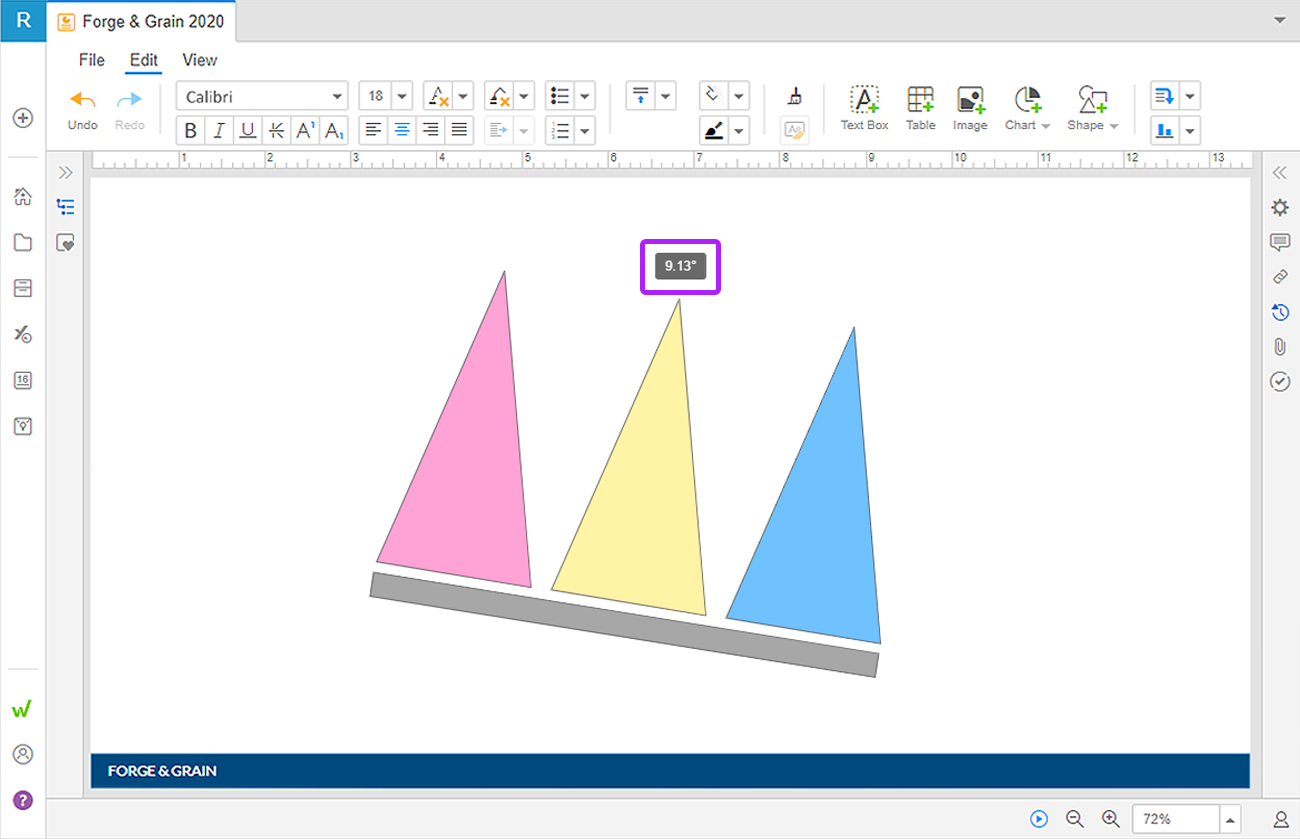This screenshot has height=839, width=1300.
Task: Open the File menu
Action: pos(92,60)
